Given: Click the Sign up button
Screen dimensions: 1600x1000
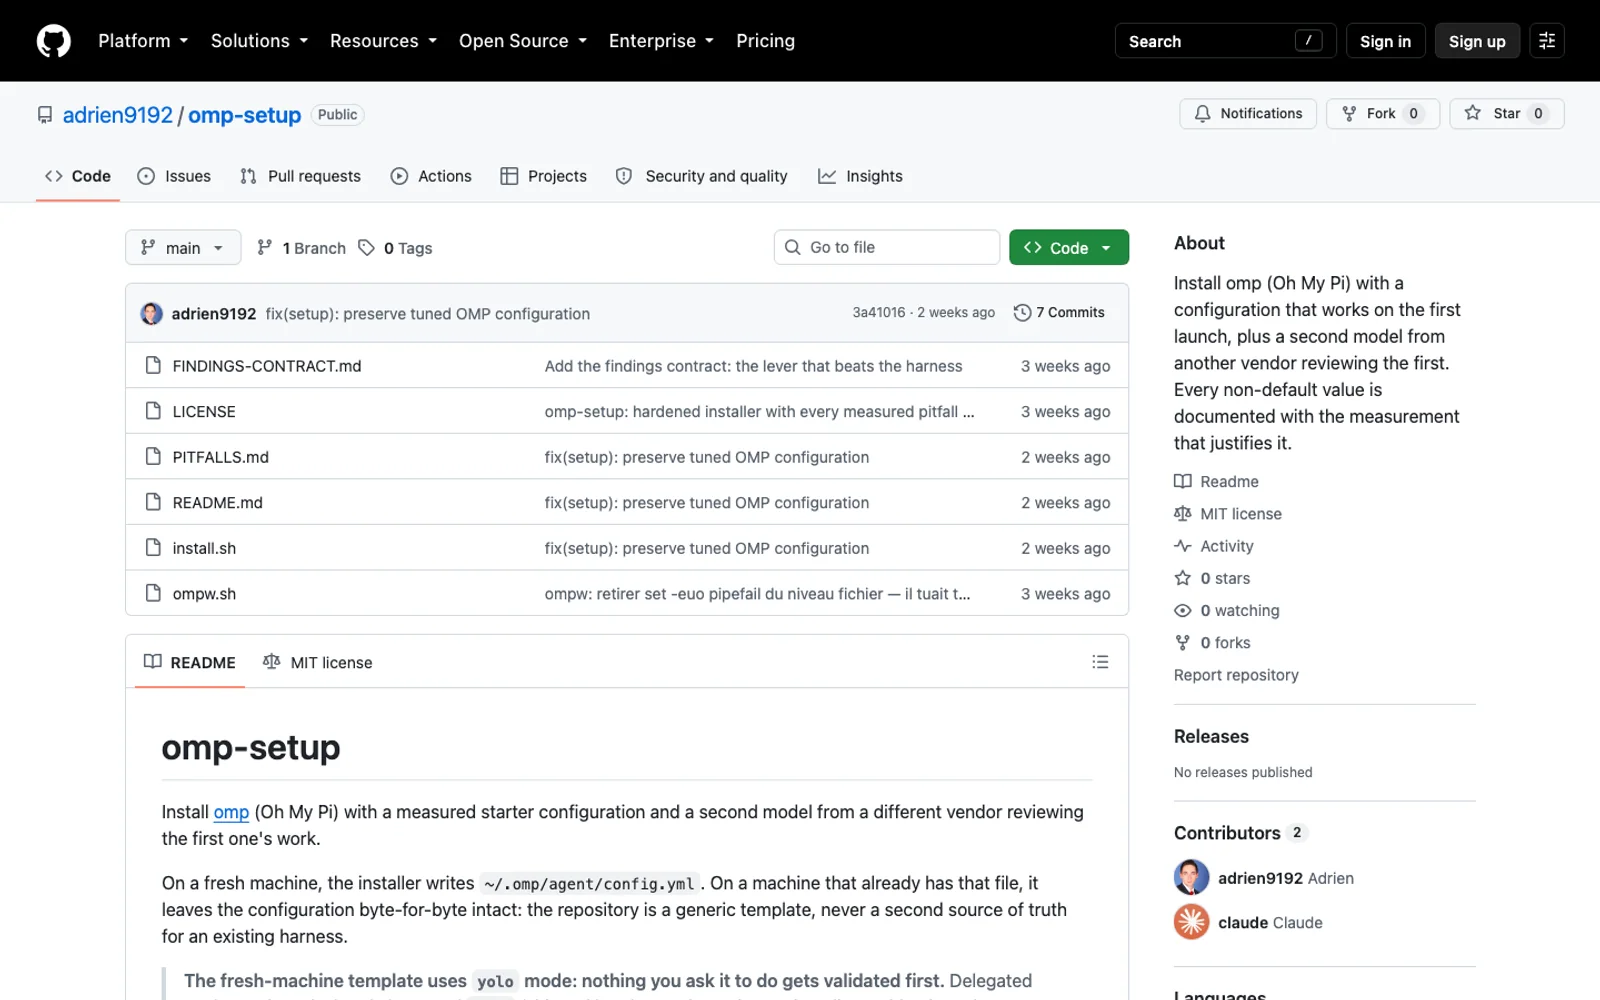Looking at the screenshot, I should (x=1477, y=41).
